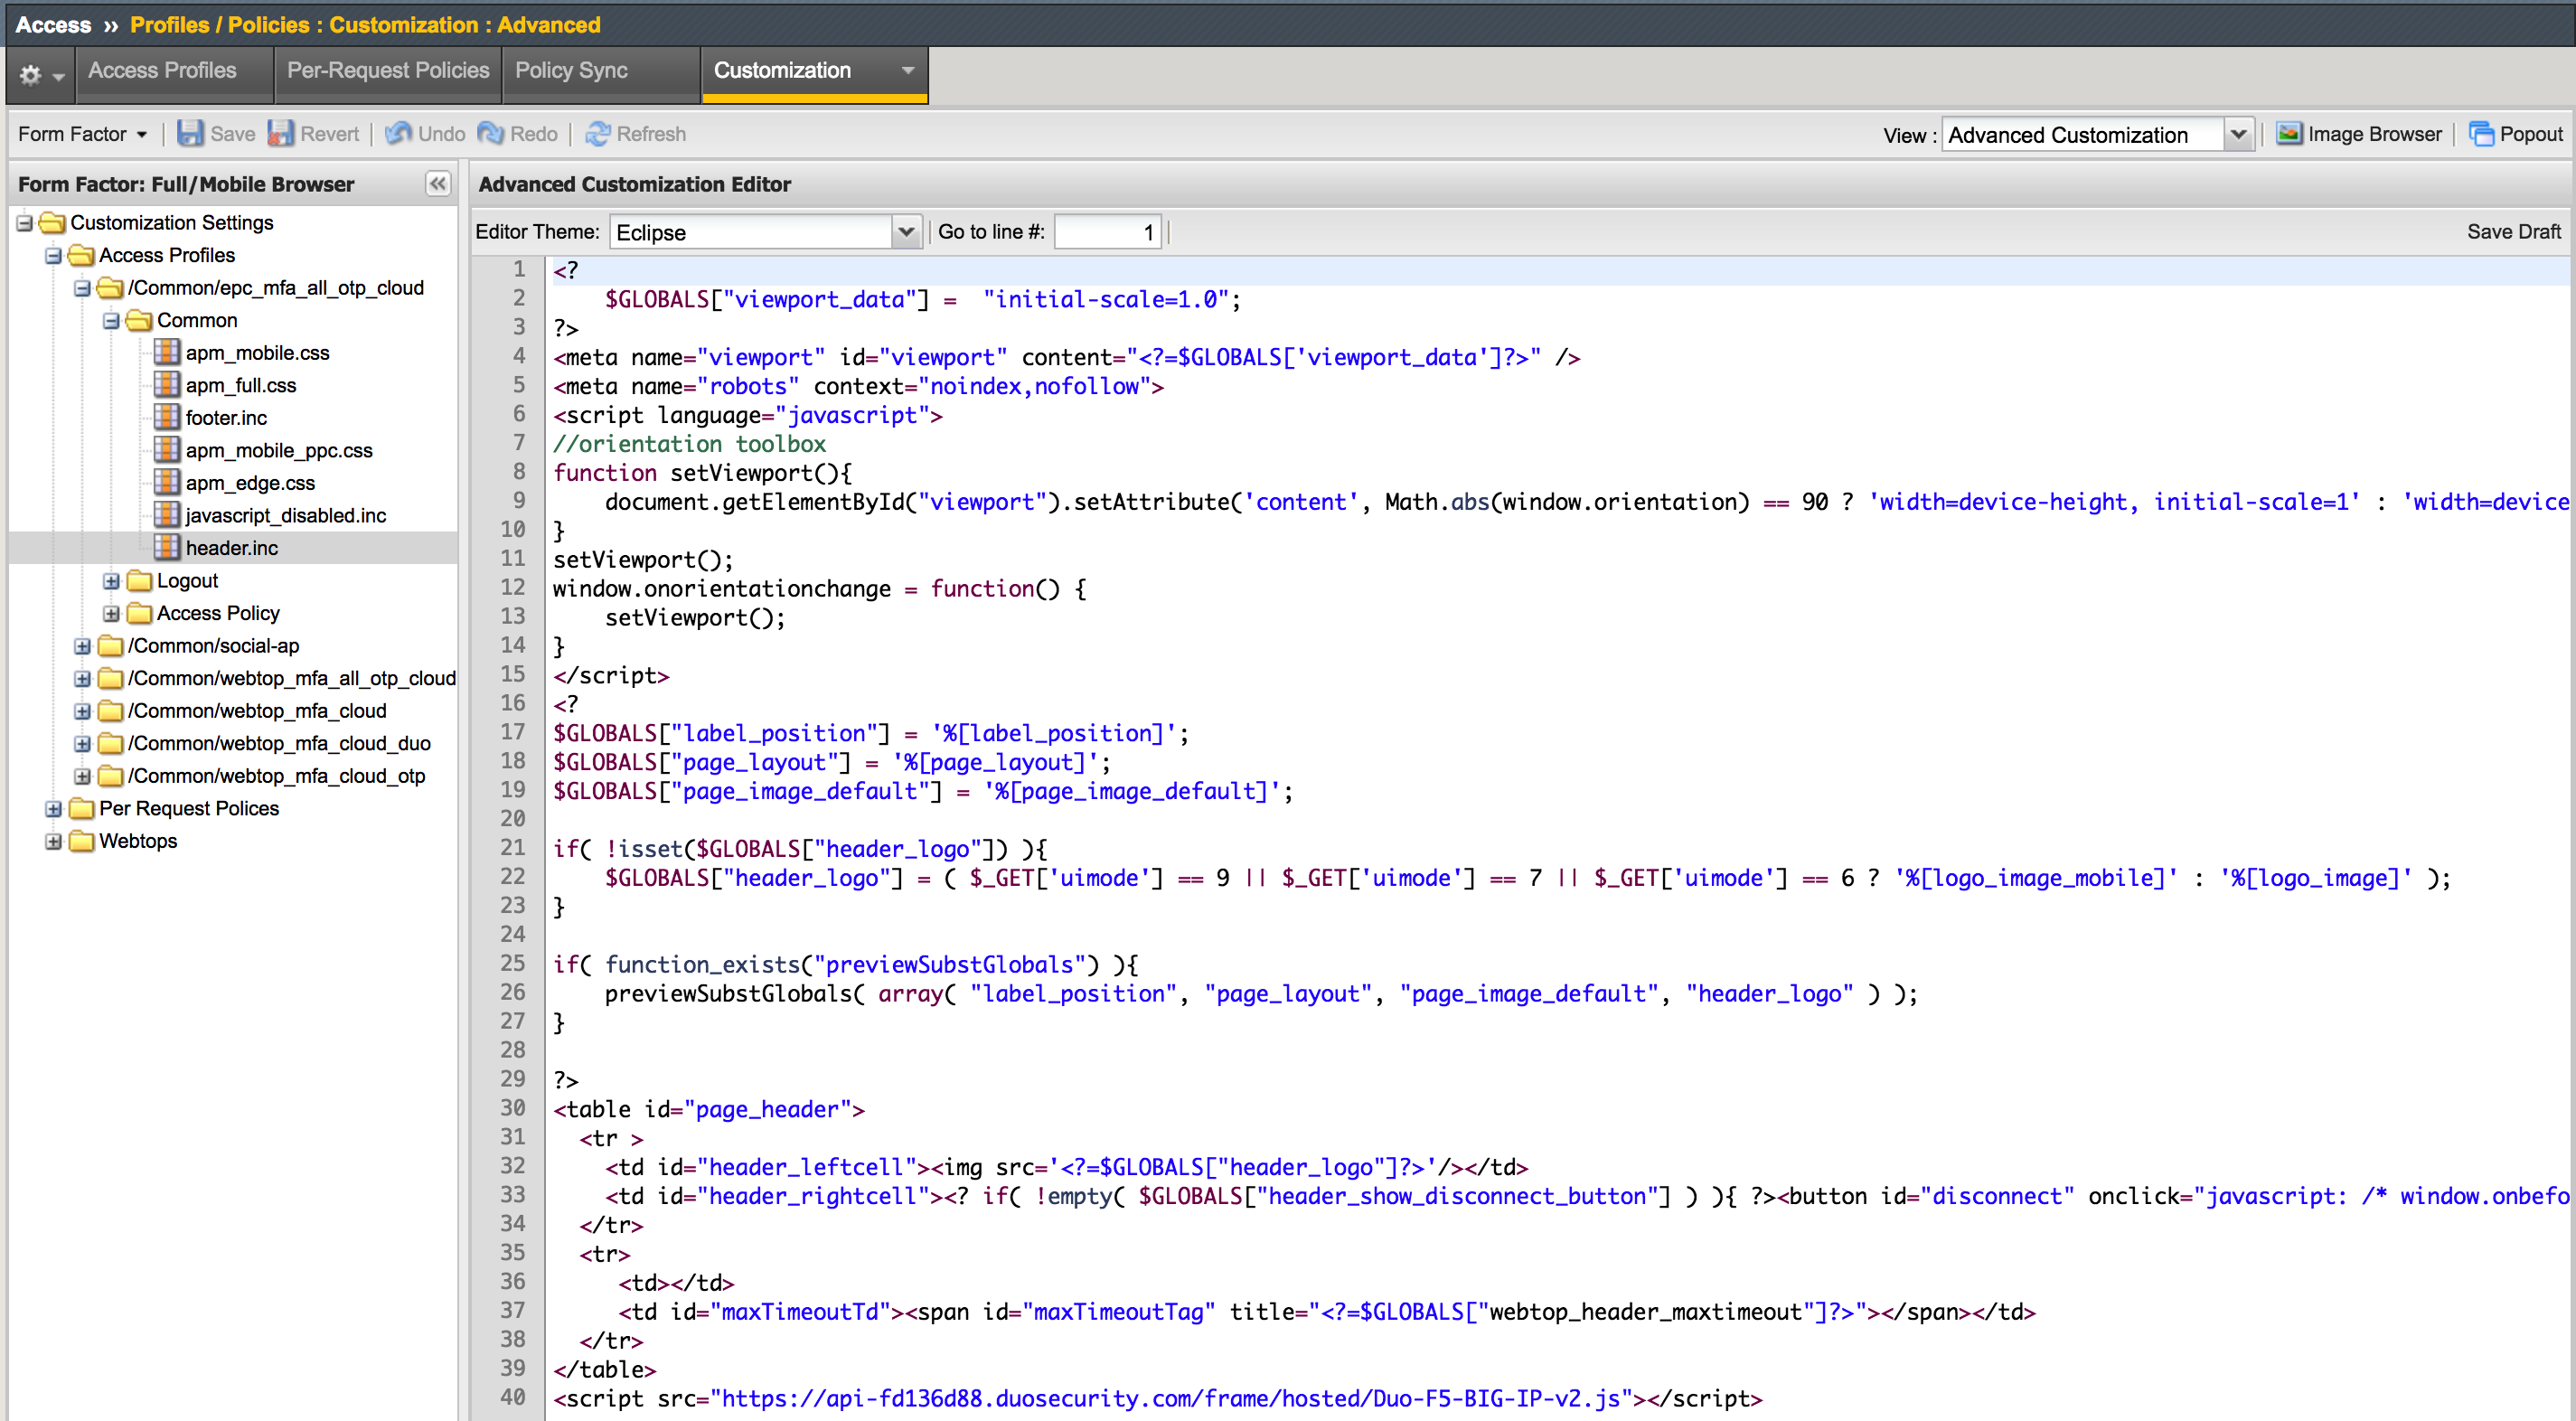Screen dimensions: 2576x1421
Task: Expand the /Common/webtop_mfa_all_otp_cloud node
Action: 82,679
